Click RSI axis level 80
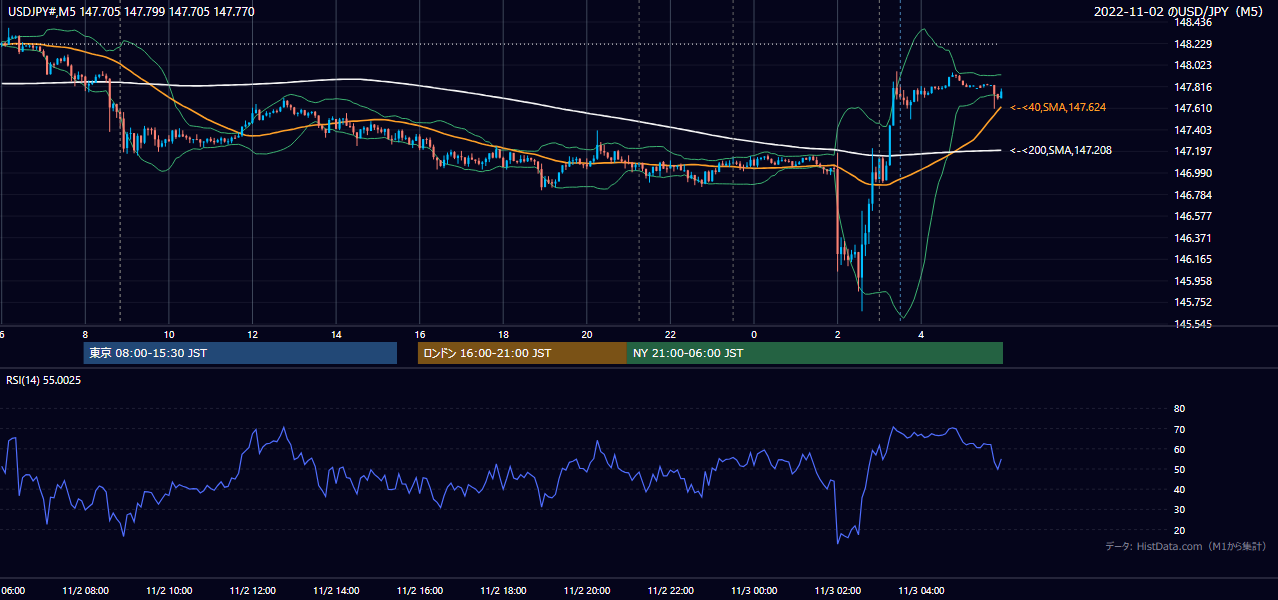1278x600 pixels. click(x=1179, y=409)
